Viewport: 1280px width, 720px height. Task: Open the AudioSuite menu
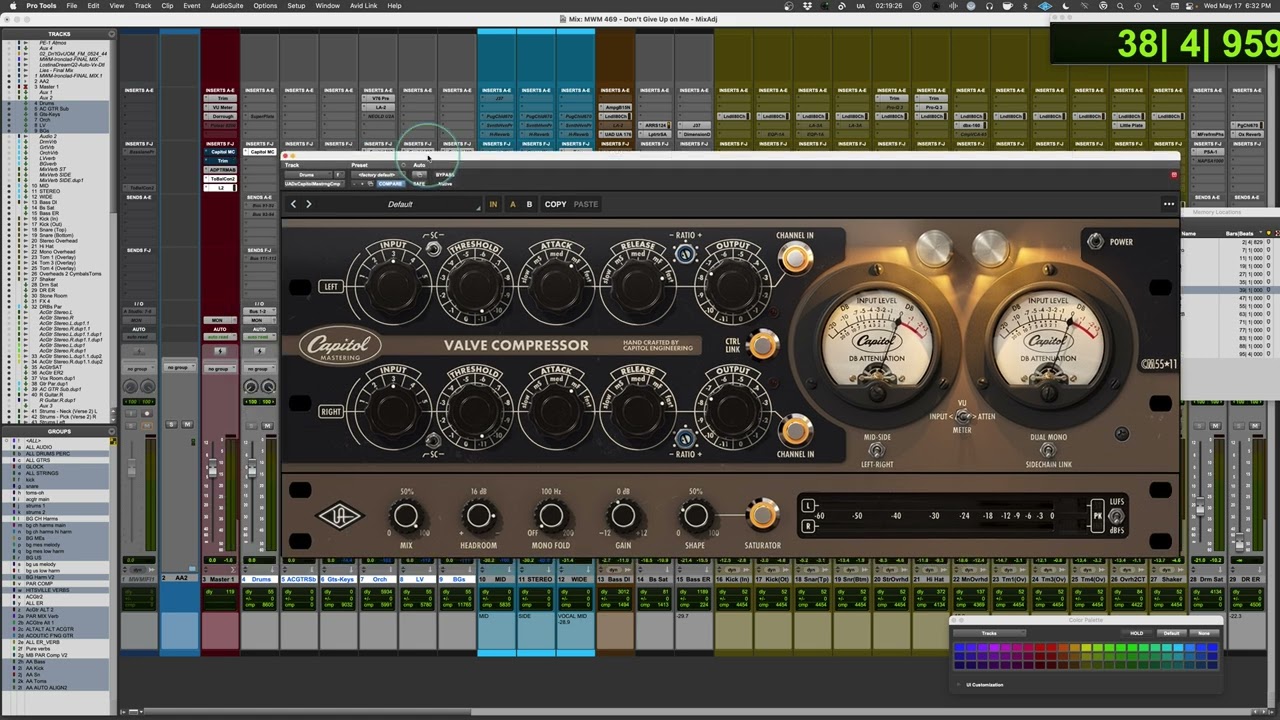[226, 6]
